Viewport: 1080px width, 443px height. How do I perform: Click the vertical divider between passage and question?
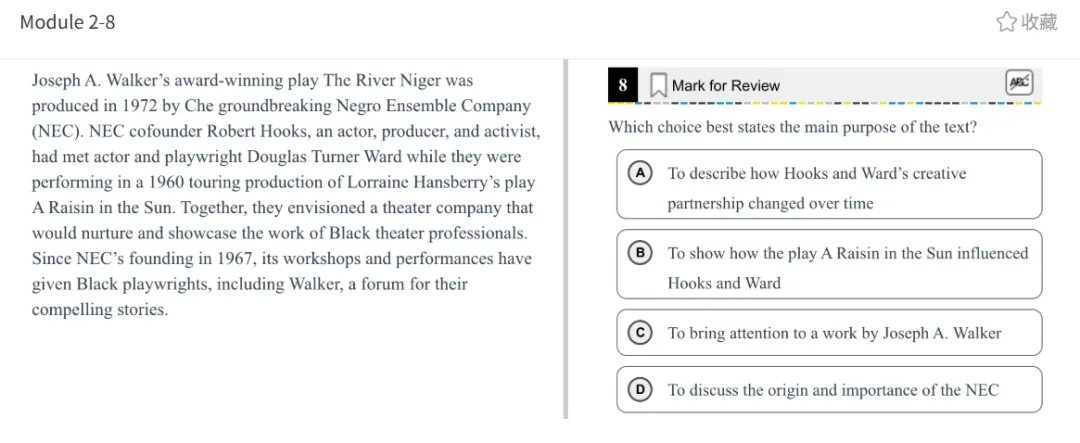point(565,239)
